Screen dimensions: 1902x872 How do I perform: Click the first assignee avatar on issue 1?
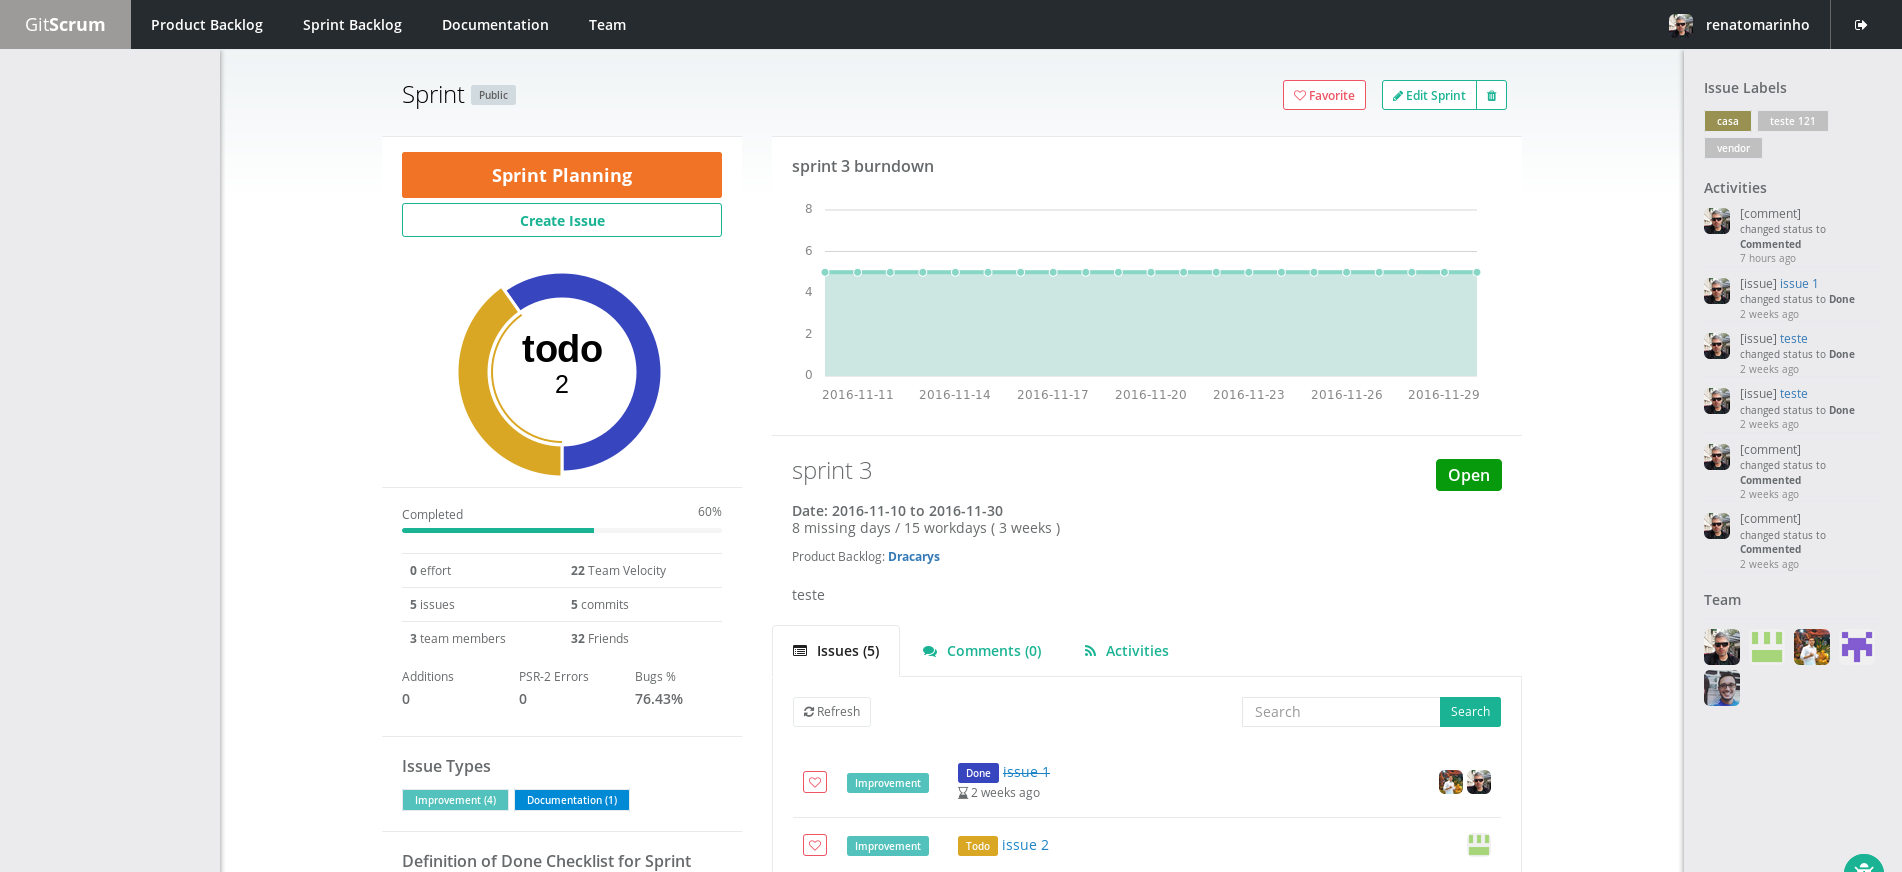coord(1451,782)
